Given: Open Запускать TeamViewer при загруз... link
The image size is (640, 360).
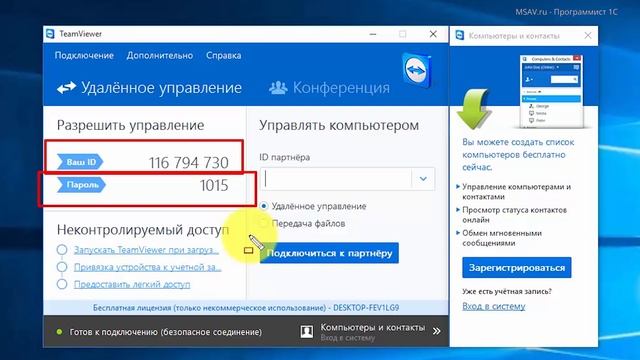Looking at the screenshot, I should click(x=146, y=250).
